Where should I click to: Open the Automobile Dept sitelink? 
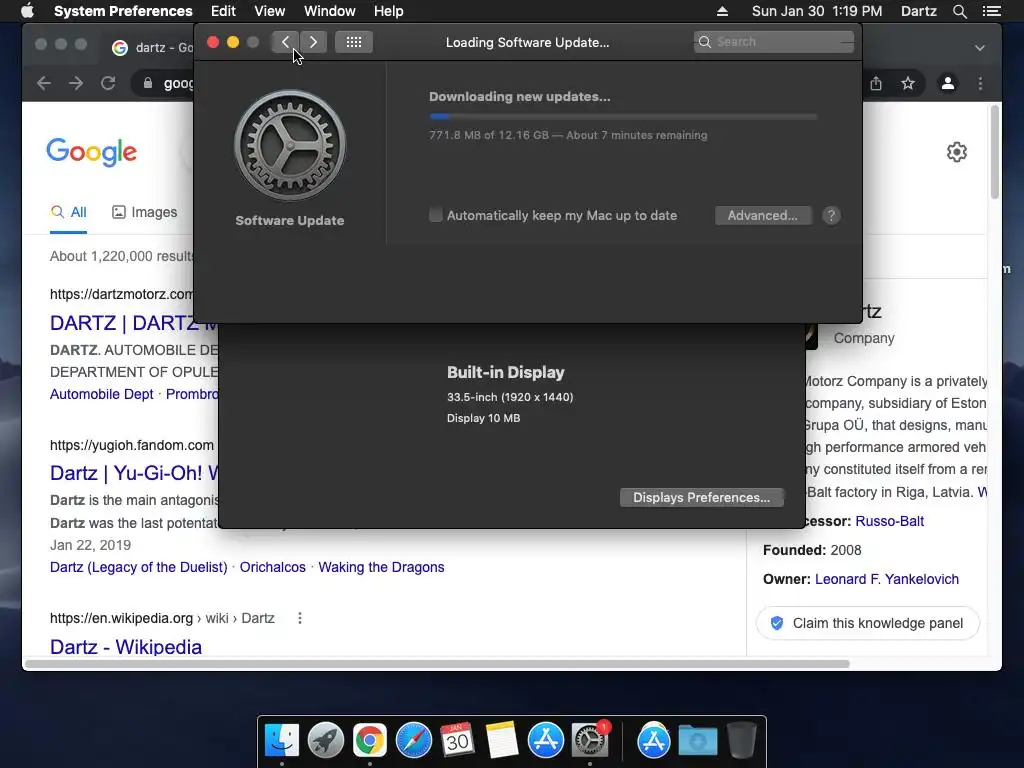point(101,394)
